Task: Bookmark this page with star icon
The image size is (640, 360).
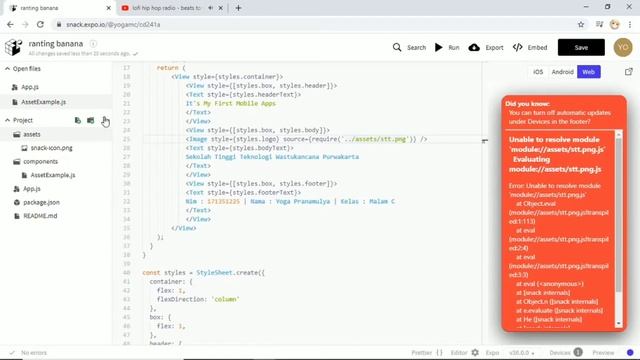Action: click(581, 24)
